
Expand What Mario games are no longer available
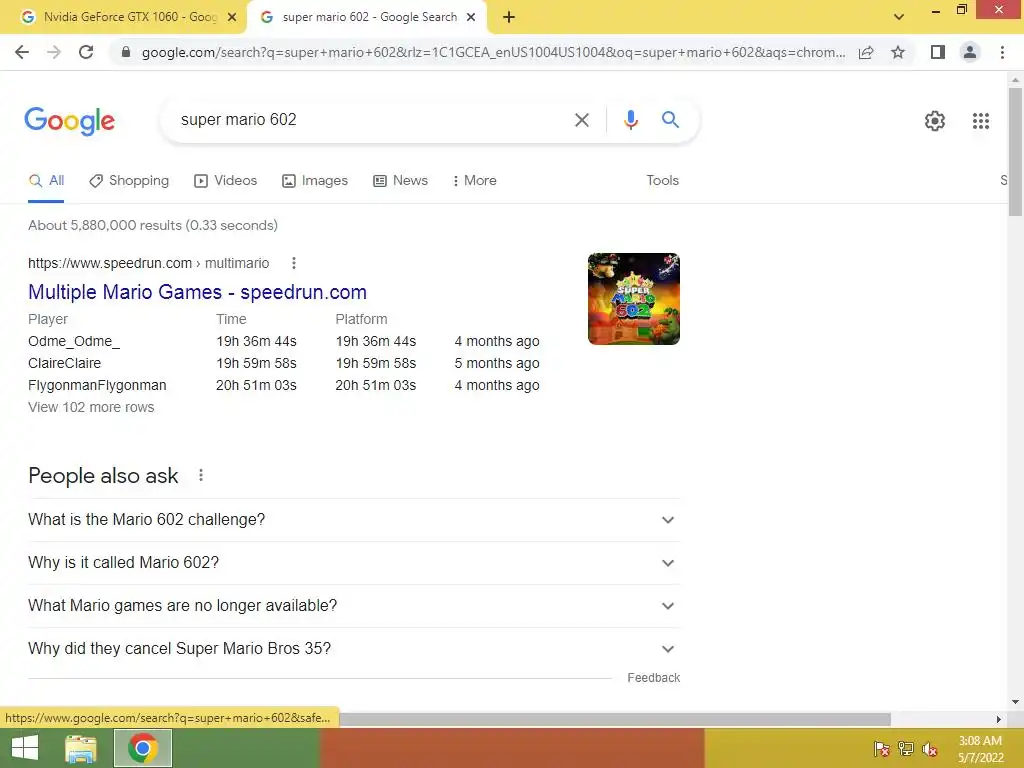(354, 606)
